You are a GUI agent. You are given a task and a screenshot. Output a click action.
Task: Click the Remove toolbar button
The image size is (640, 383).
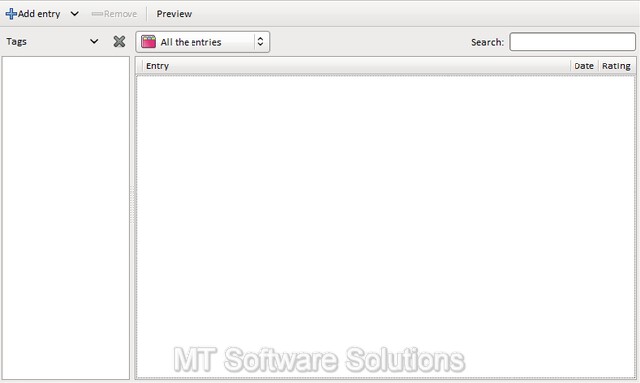click(x=114, y=14)
